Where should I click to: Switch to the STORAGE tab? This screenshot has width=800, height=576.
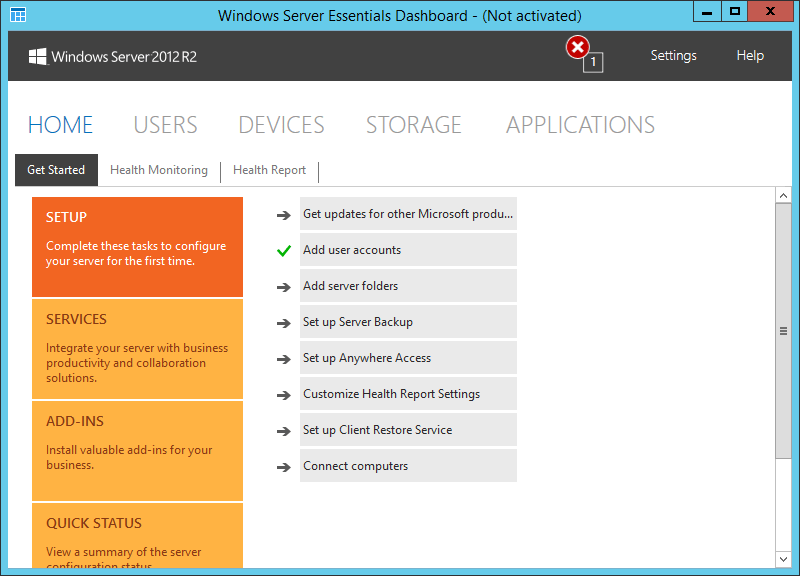tap(414, 124)
